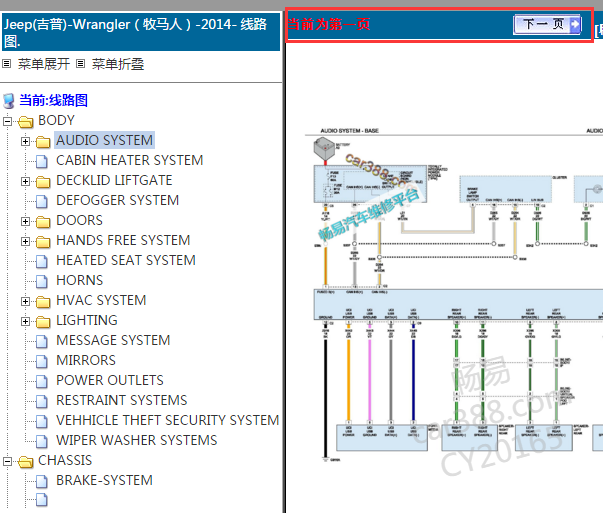Open DEFOGGER SYSTEM diagram
Screen dimensions: 603x513
click(118, 200)
